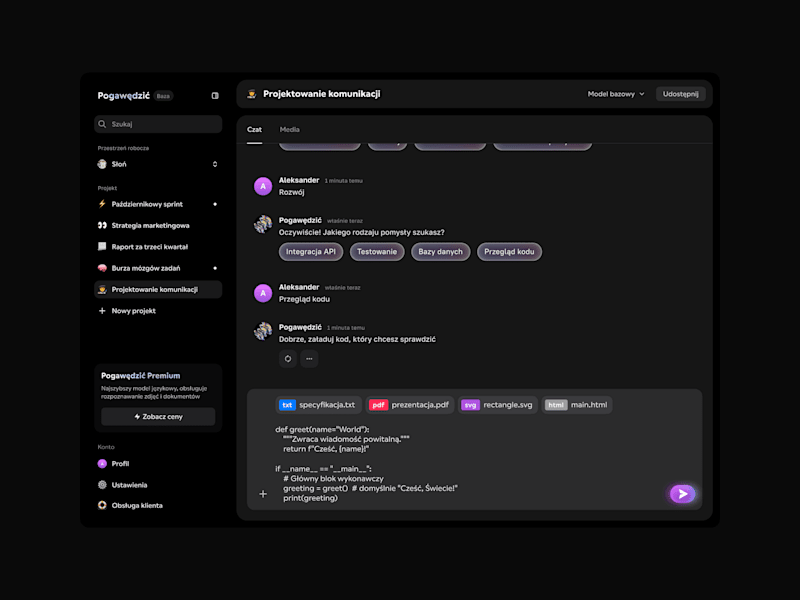Screen dimensions: 800x600
Task: Click the message text 'Rozwój'
Action: pyautogui.click(x=291, y=192)
